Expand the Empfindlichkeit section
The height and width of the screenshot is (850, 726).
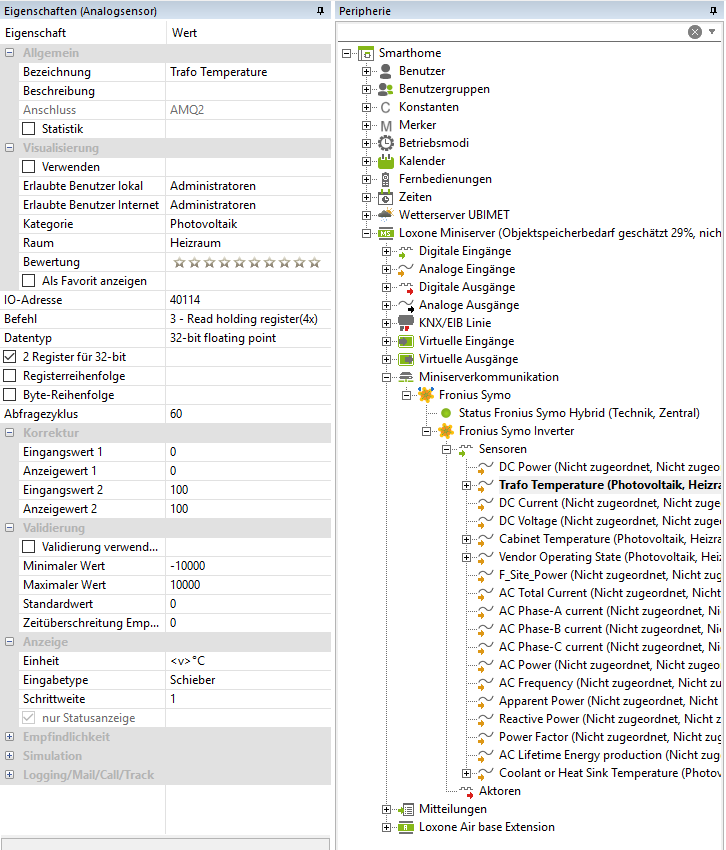click(x=10, y=737)
